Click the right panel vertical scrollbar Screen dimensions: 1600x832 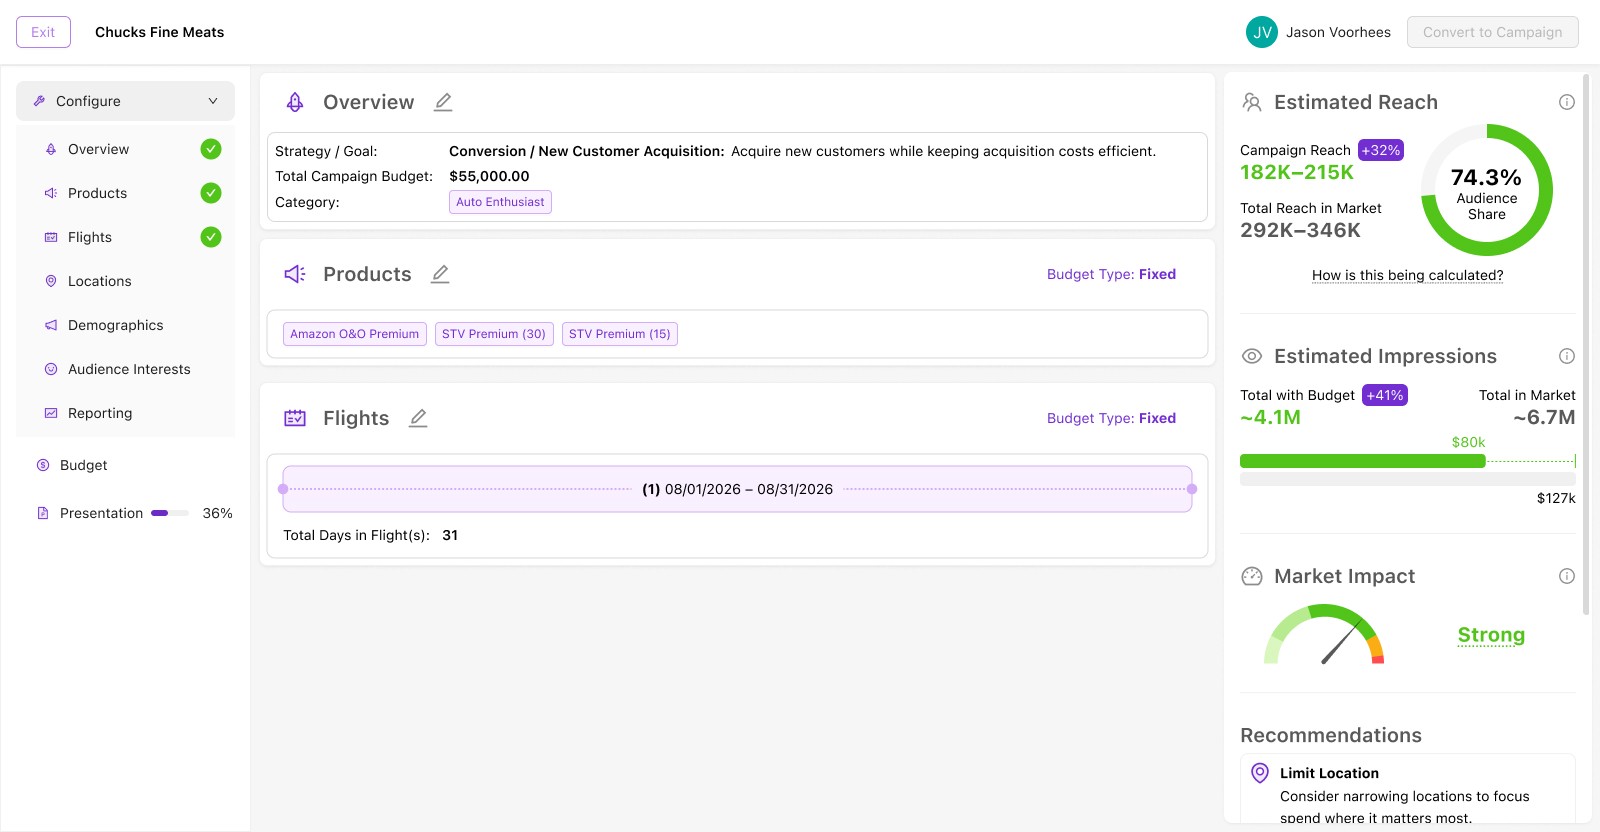point(1586,344)
